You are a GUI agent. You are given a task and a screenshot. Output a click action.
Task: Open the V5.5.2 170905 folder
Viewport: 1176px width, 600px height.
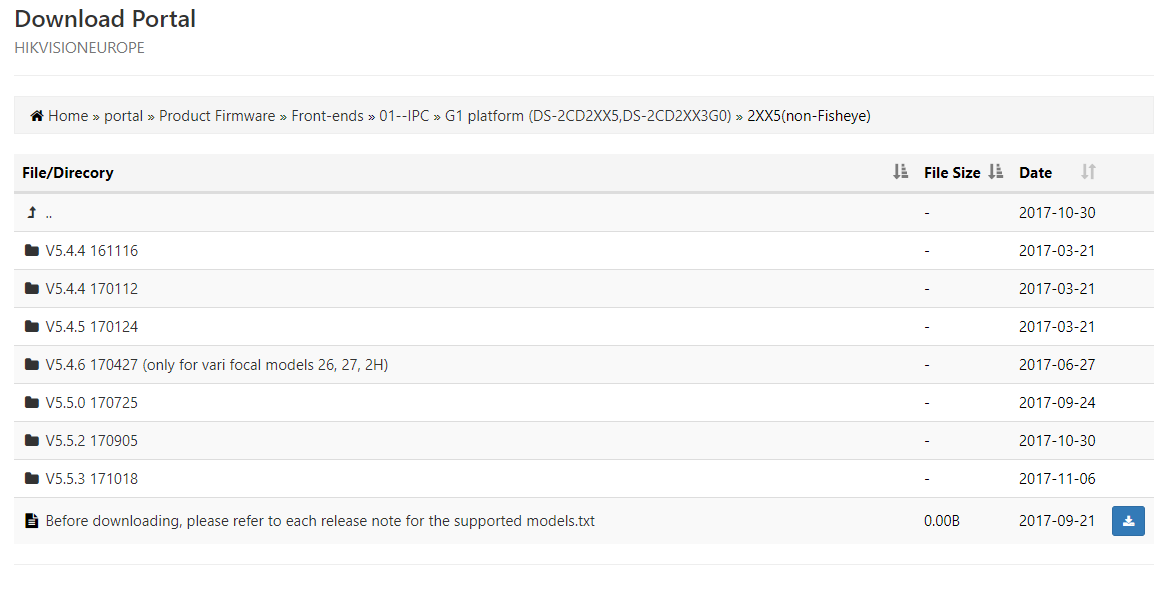point(92,441)
